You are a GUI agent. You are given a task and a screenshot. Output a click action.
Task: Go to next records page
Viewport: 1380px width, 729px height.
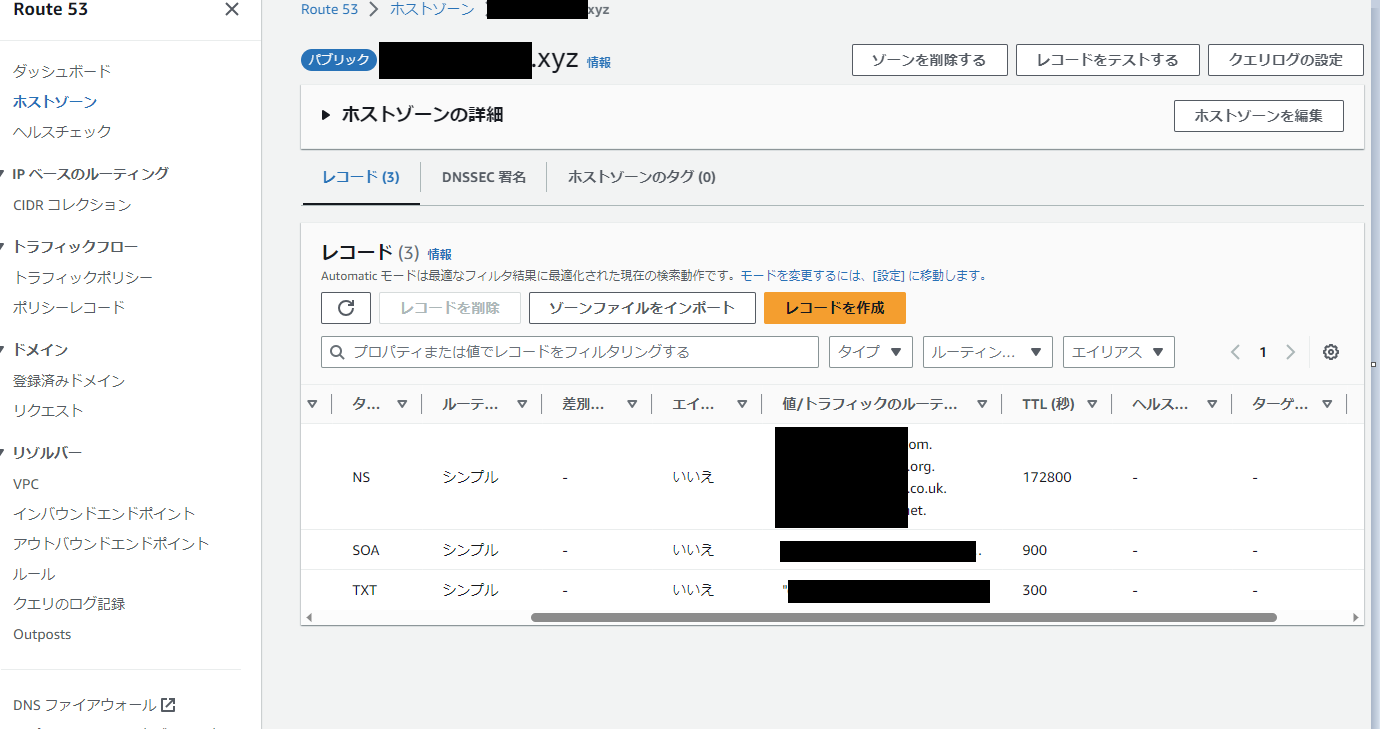1290,352
